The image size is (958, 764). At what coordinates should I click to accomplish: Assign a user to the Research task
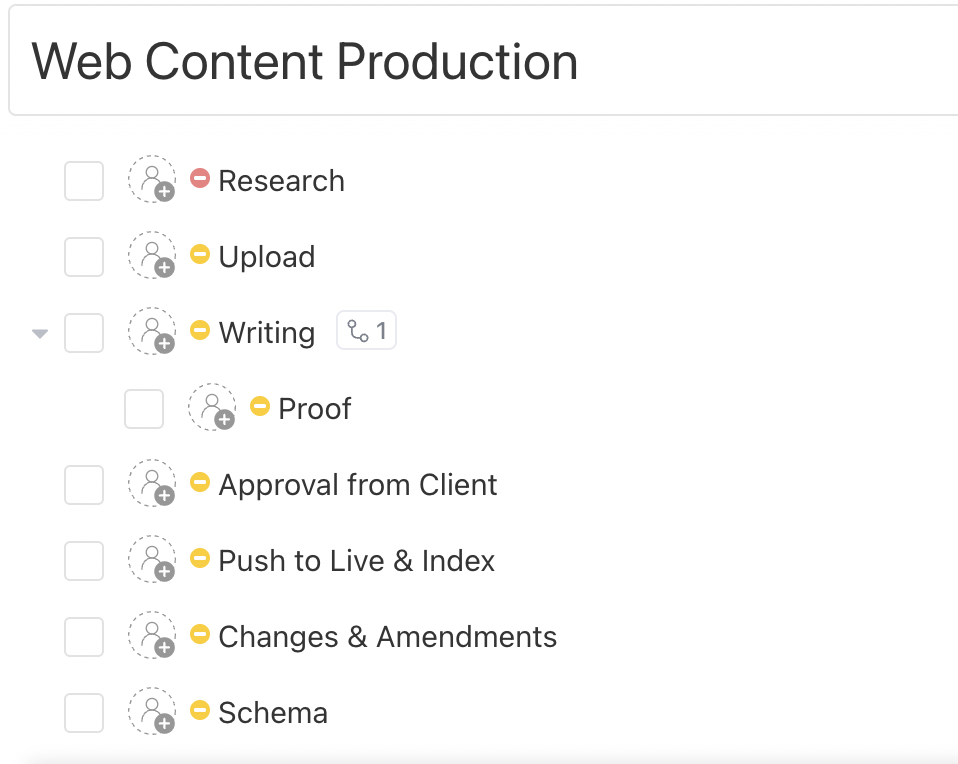coord(152,181)
